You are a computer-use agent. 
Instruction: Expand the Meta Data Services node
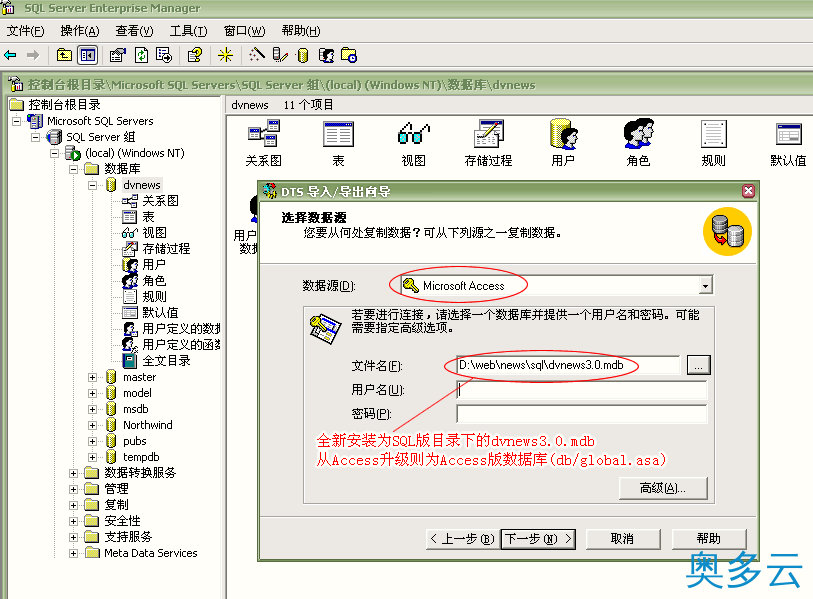(x=73, y=553)
